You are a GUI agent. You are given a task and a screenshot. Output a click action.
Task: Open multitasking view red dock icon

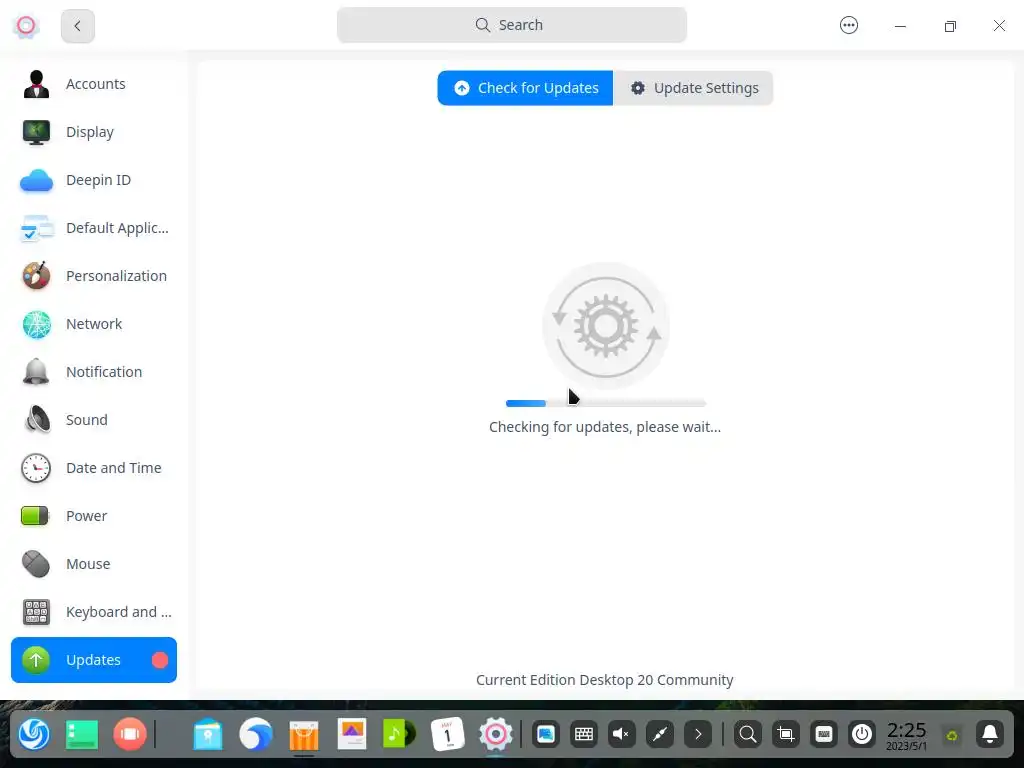(129, 734)
